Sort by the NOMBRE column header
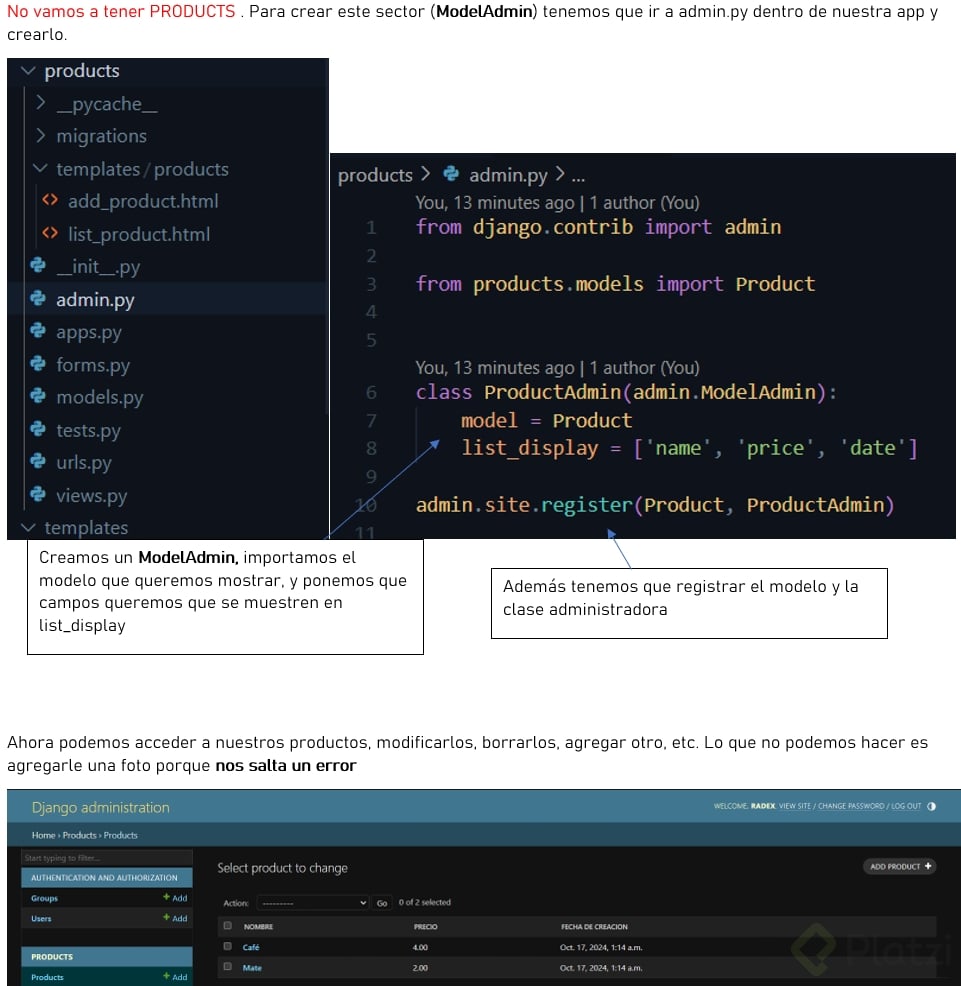 [x=258, y=926]
